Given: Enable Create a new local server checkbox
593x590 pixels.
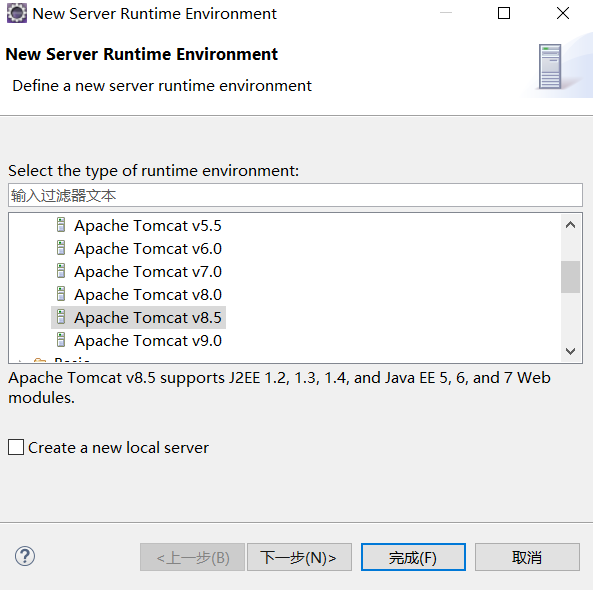Looking at the screenshot, I should (16, 447).
